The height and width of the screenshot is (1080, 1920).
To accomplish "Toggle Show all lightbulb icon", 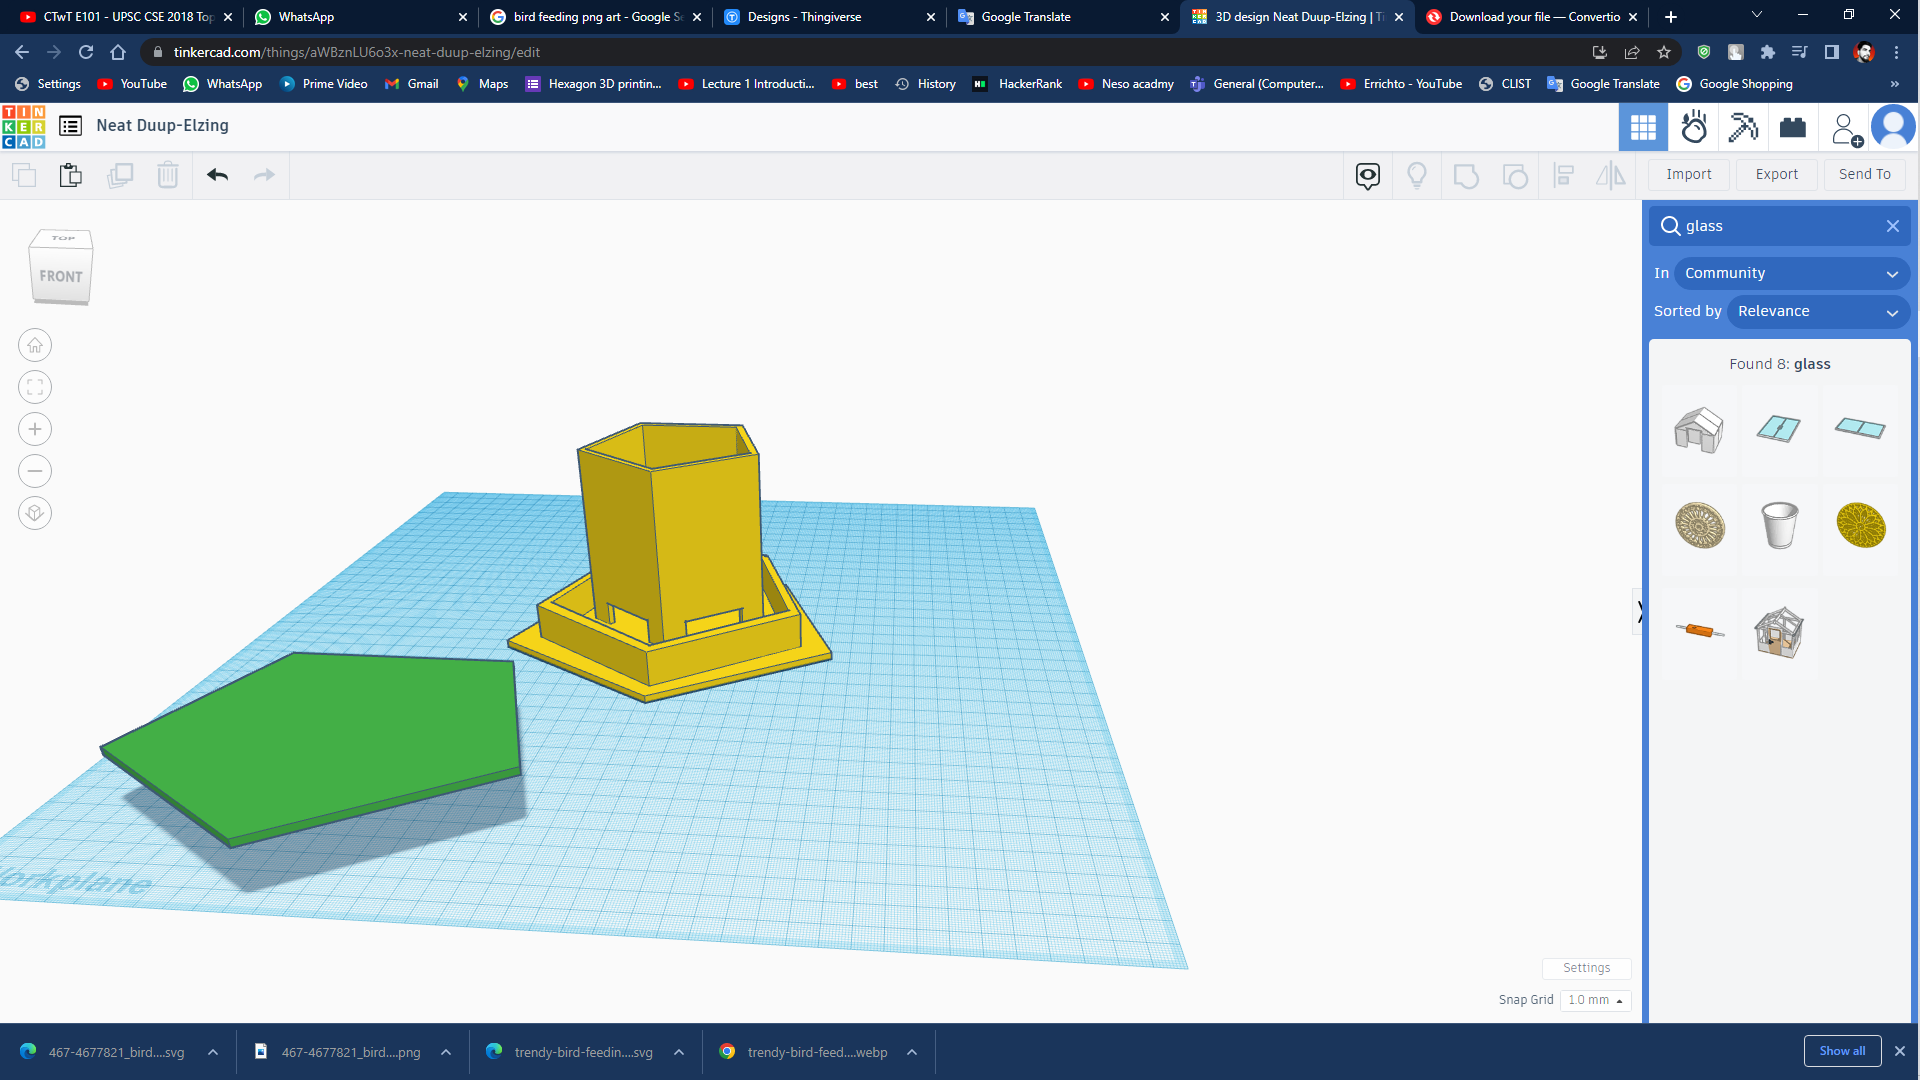I will point(1417,176).
